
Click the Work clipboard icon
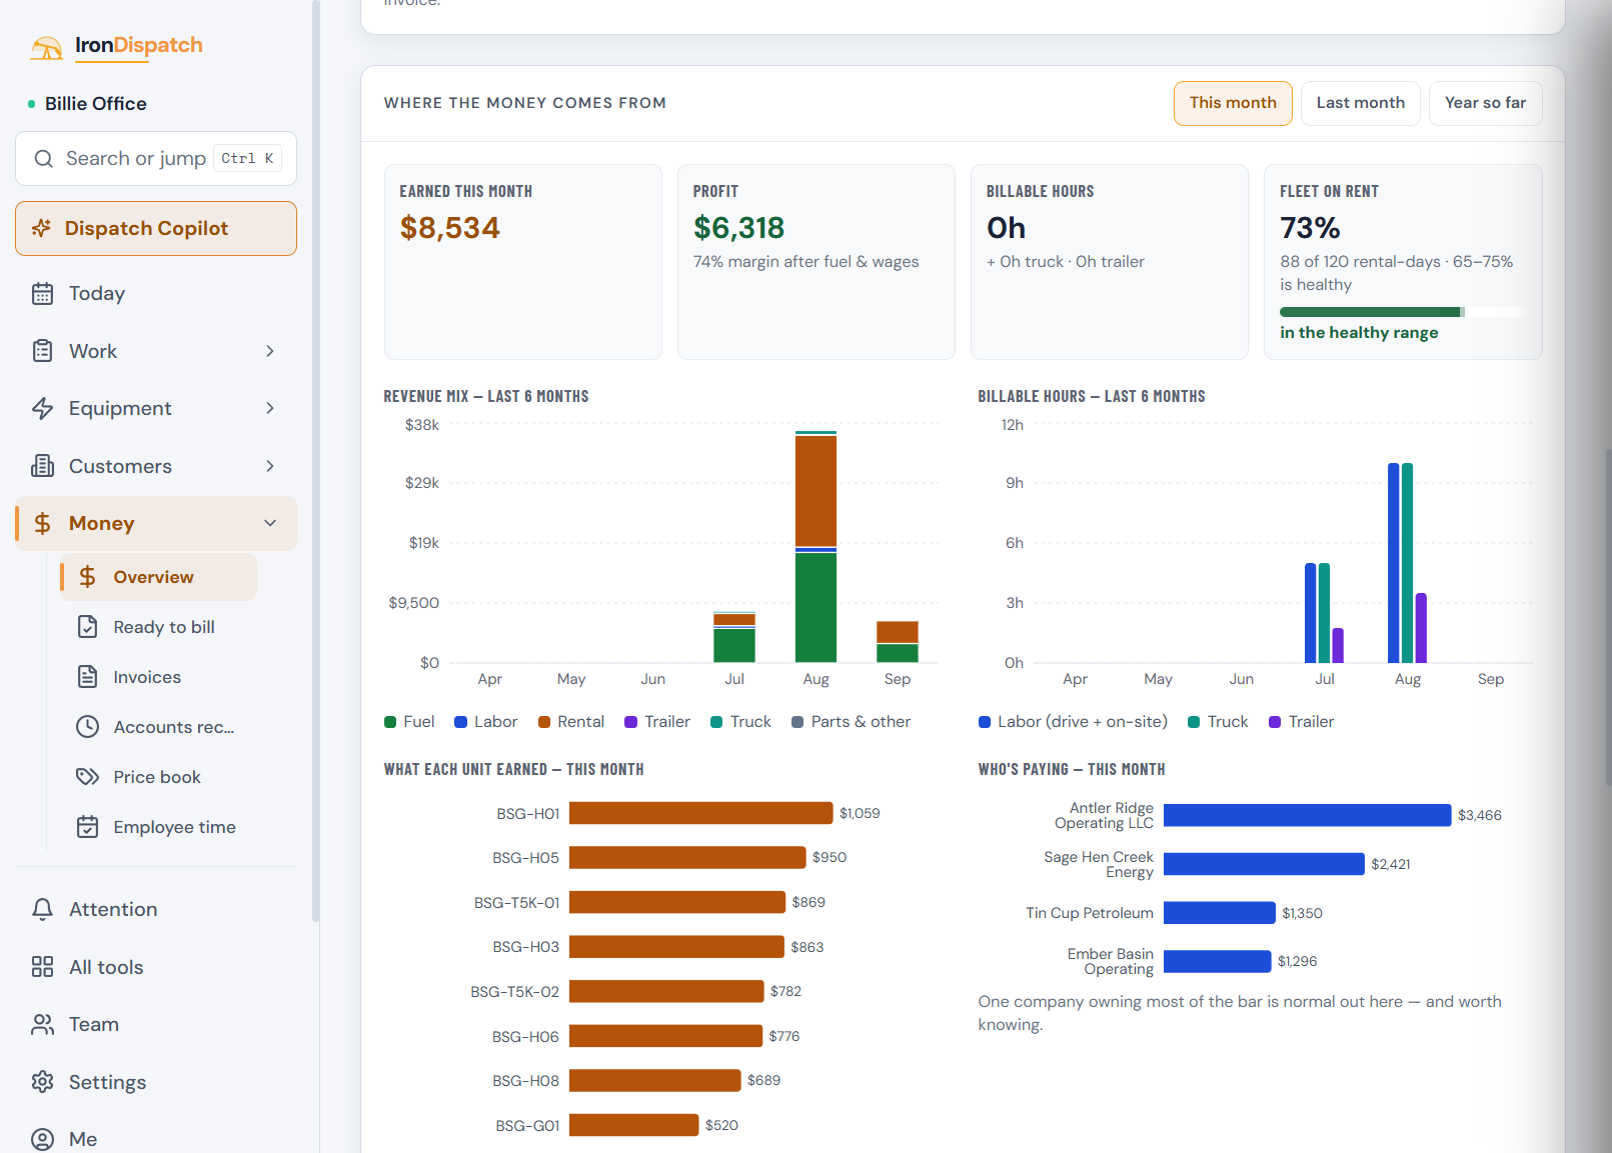coord(42,351)
